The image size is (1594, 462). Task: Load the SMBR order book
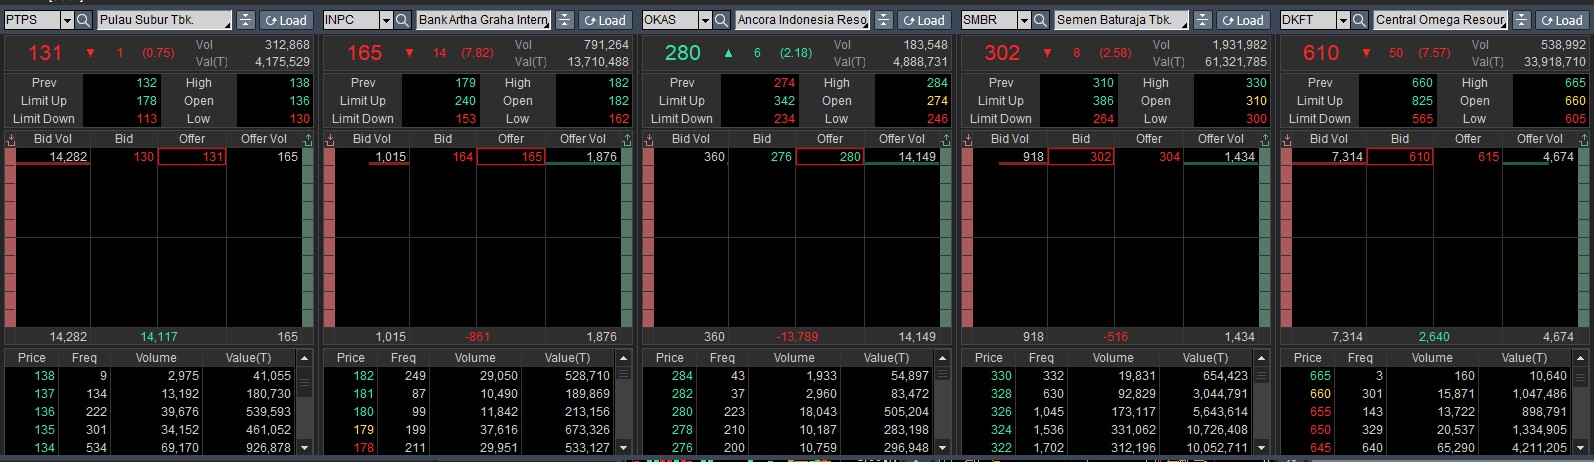(1243, 20)
